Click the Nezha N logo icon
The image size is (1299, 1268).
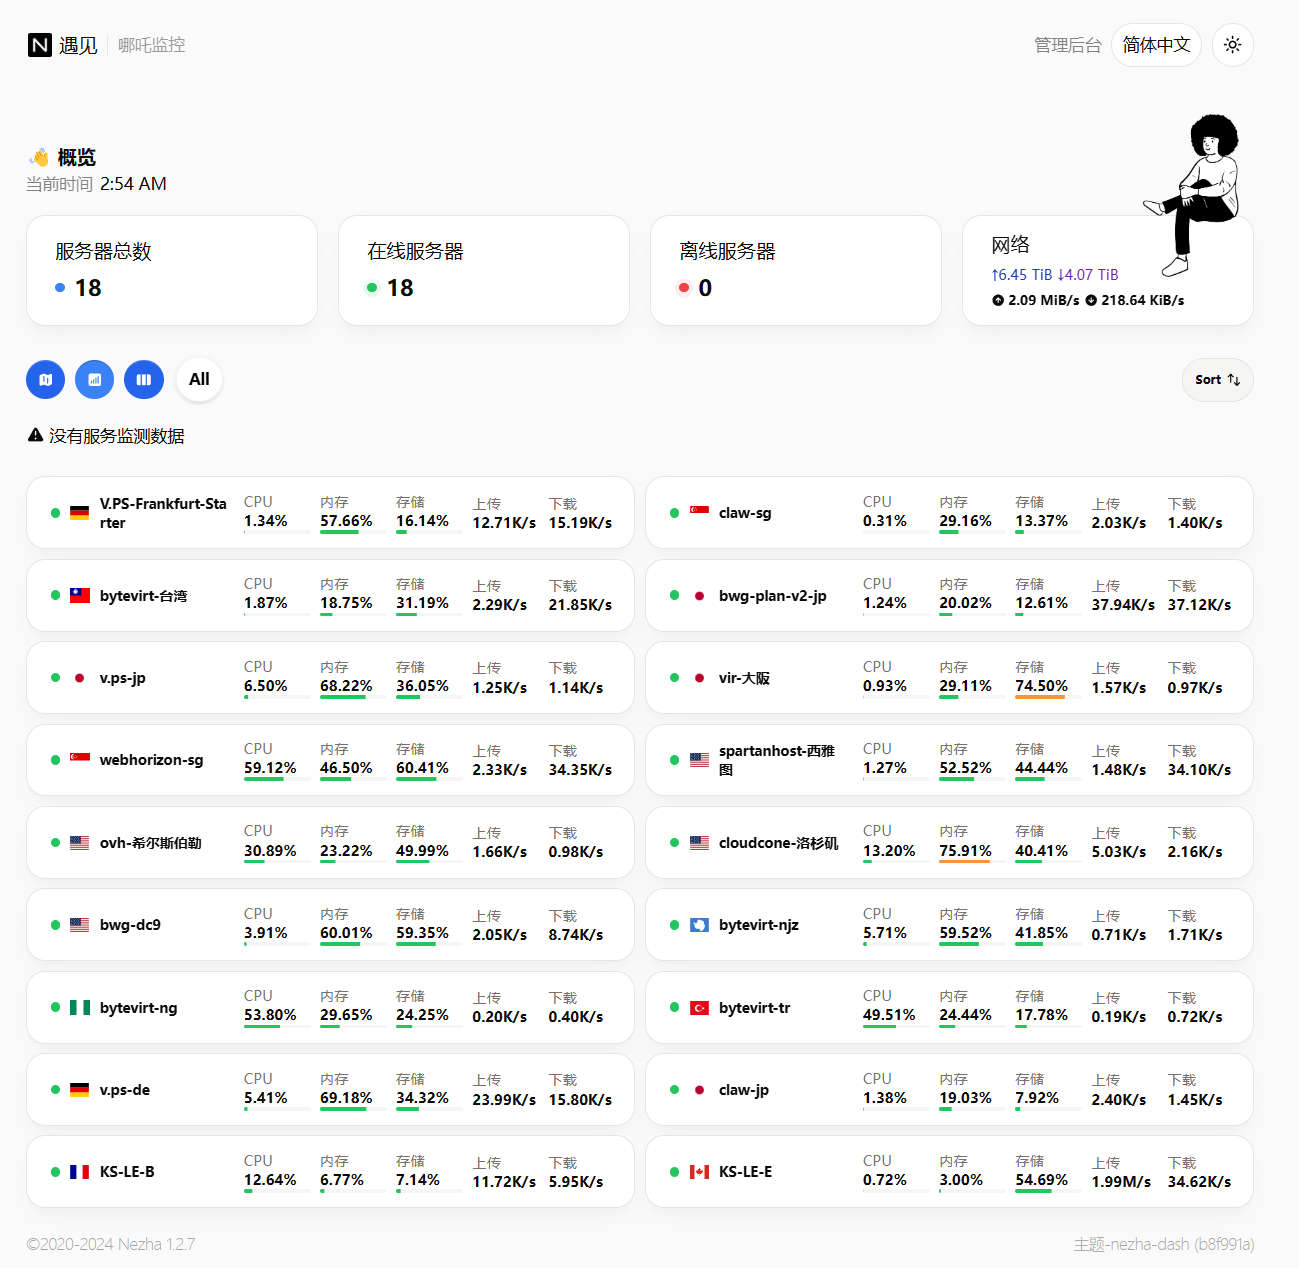click(40, 45)
